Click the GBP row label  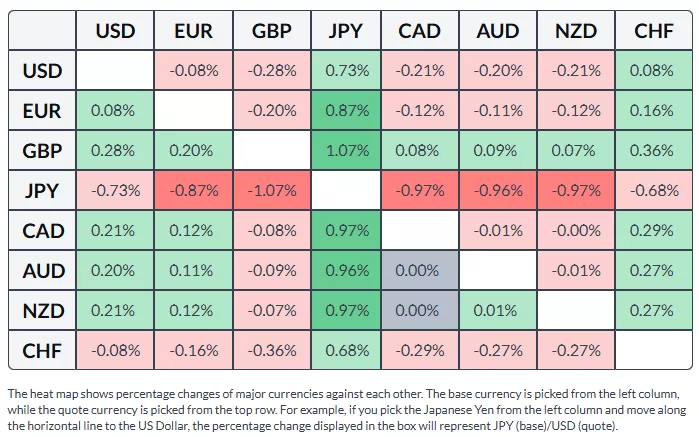[x=42, y=151]
